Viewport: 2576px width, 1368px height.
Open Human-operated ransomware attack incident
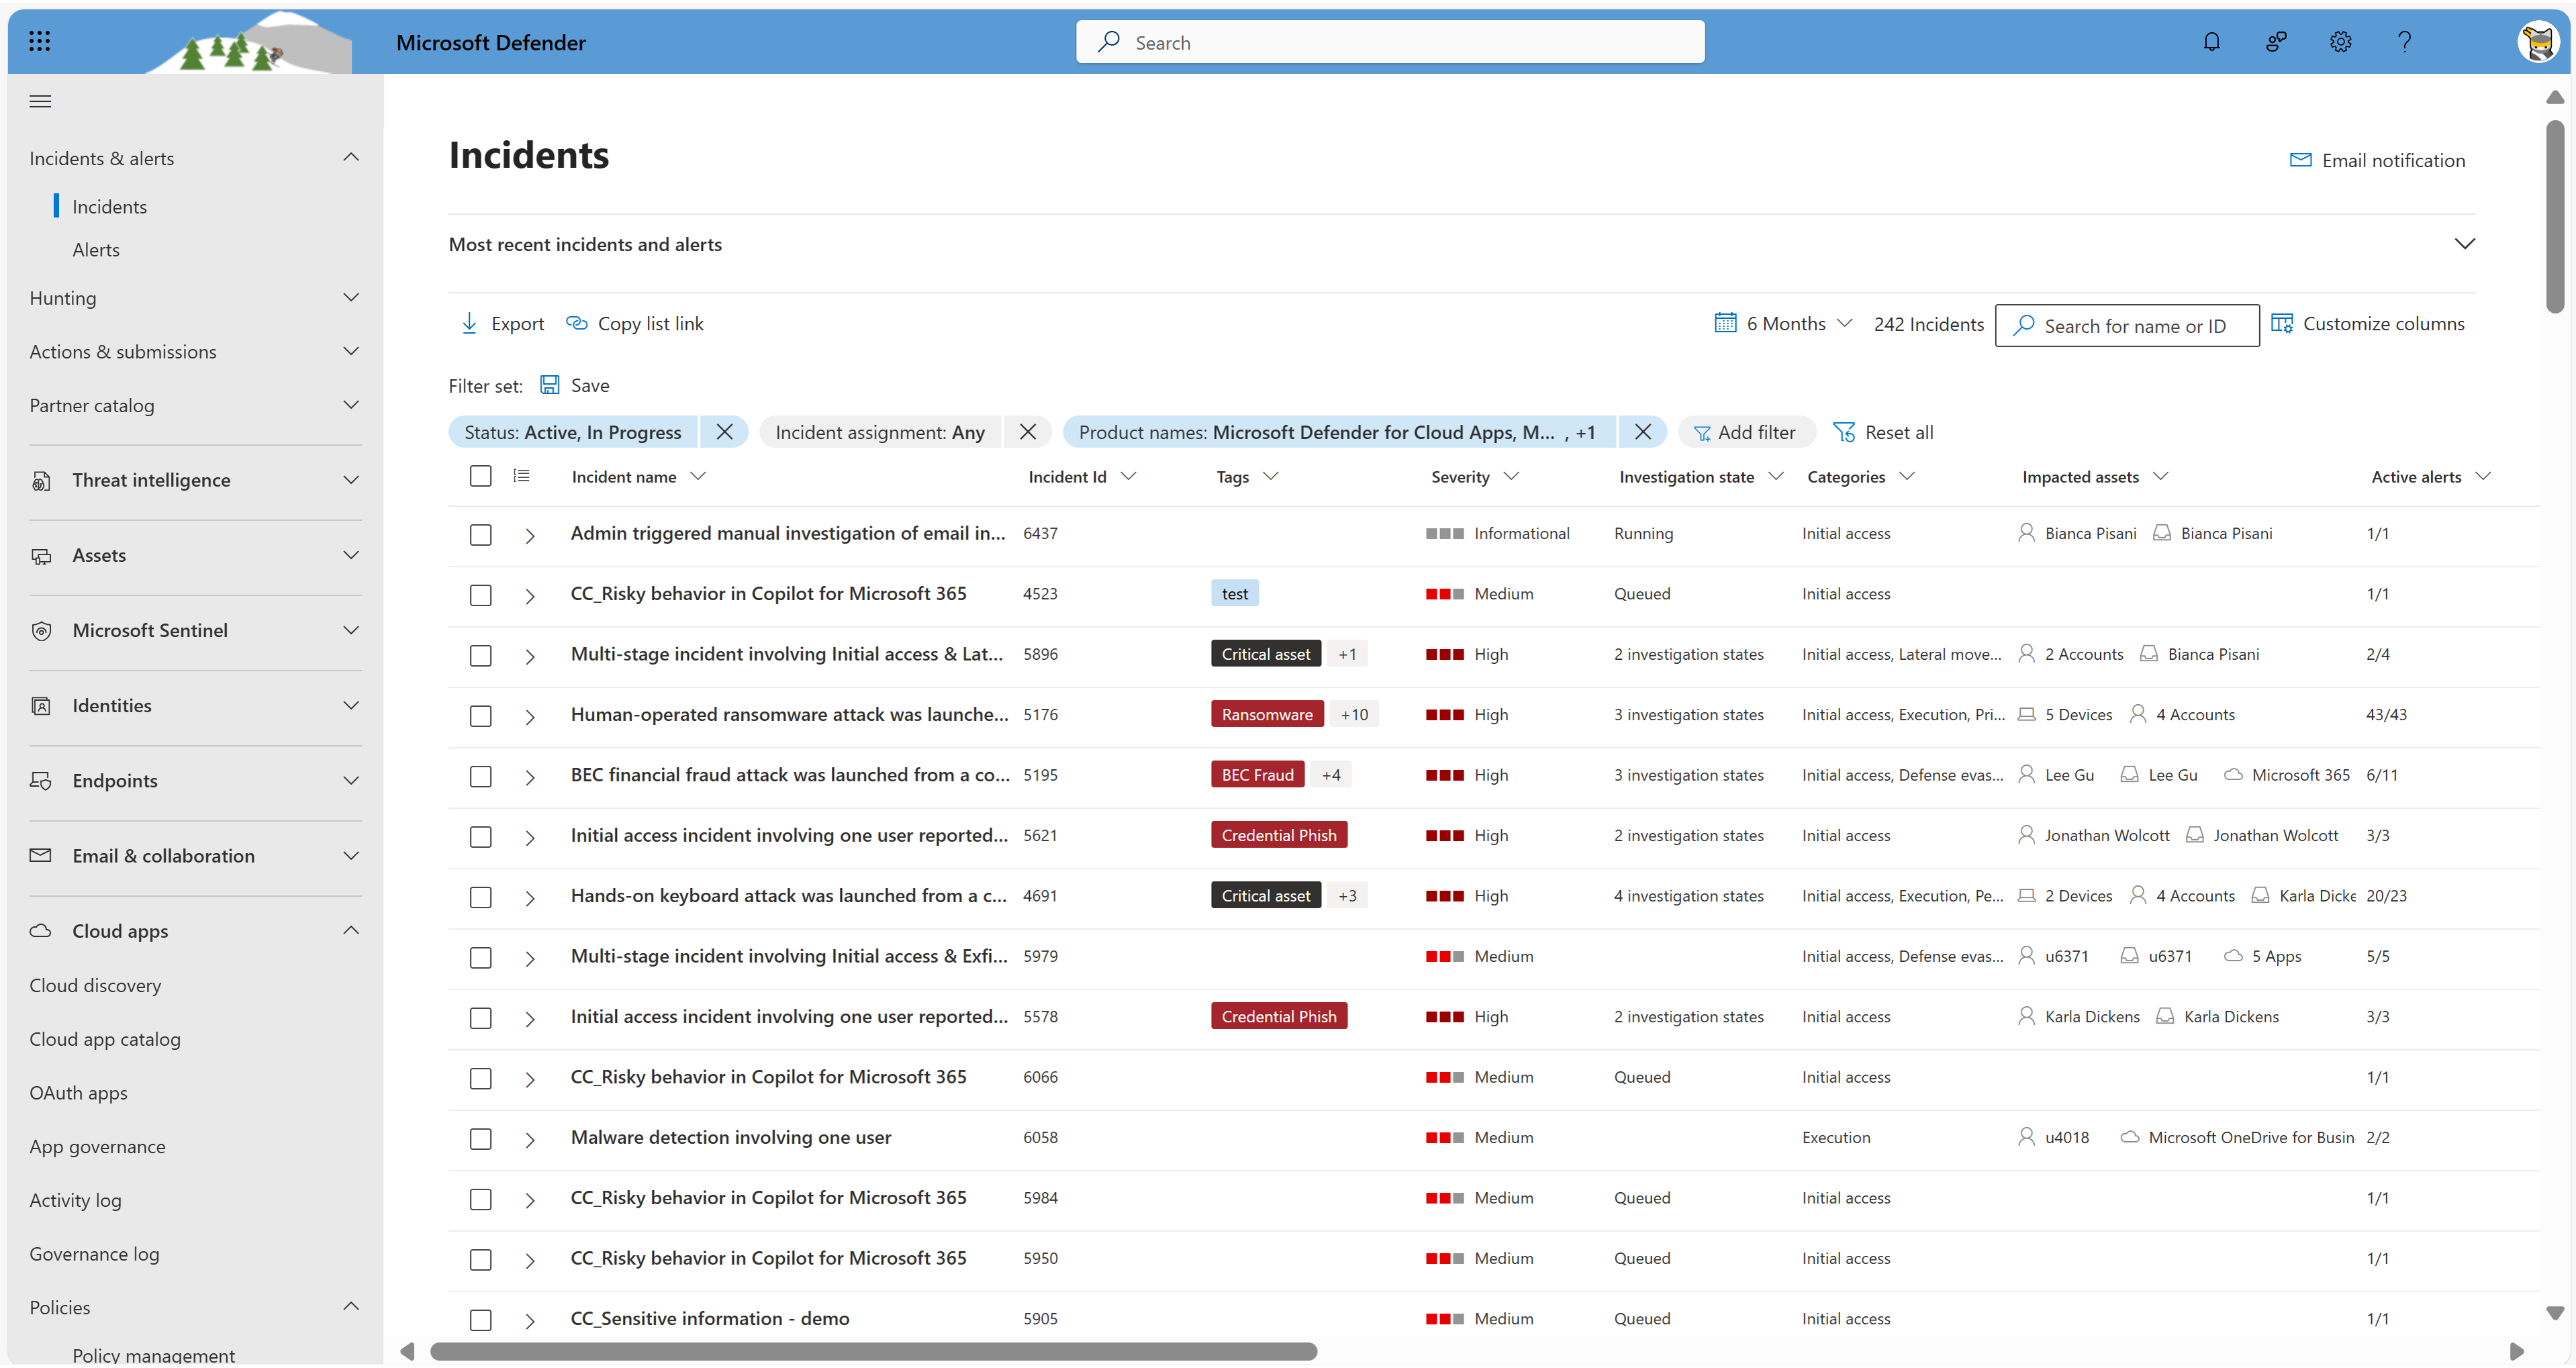(789, 714)
